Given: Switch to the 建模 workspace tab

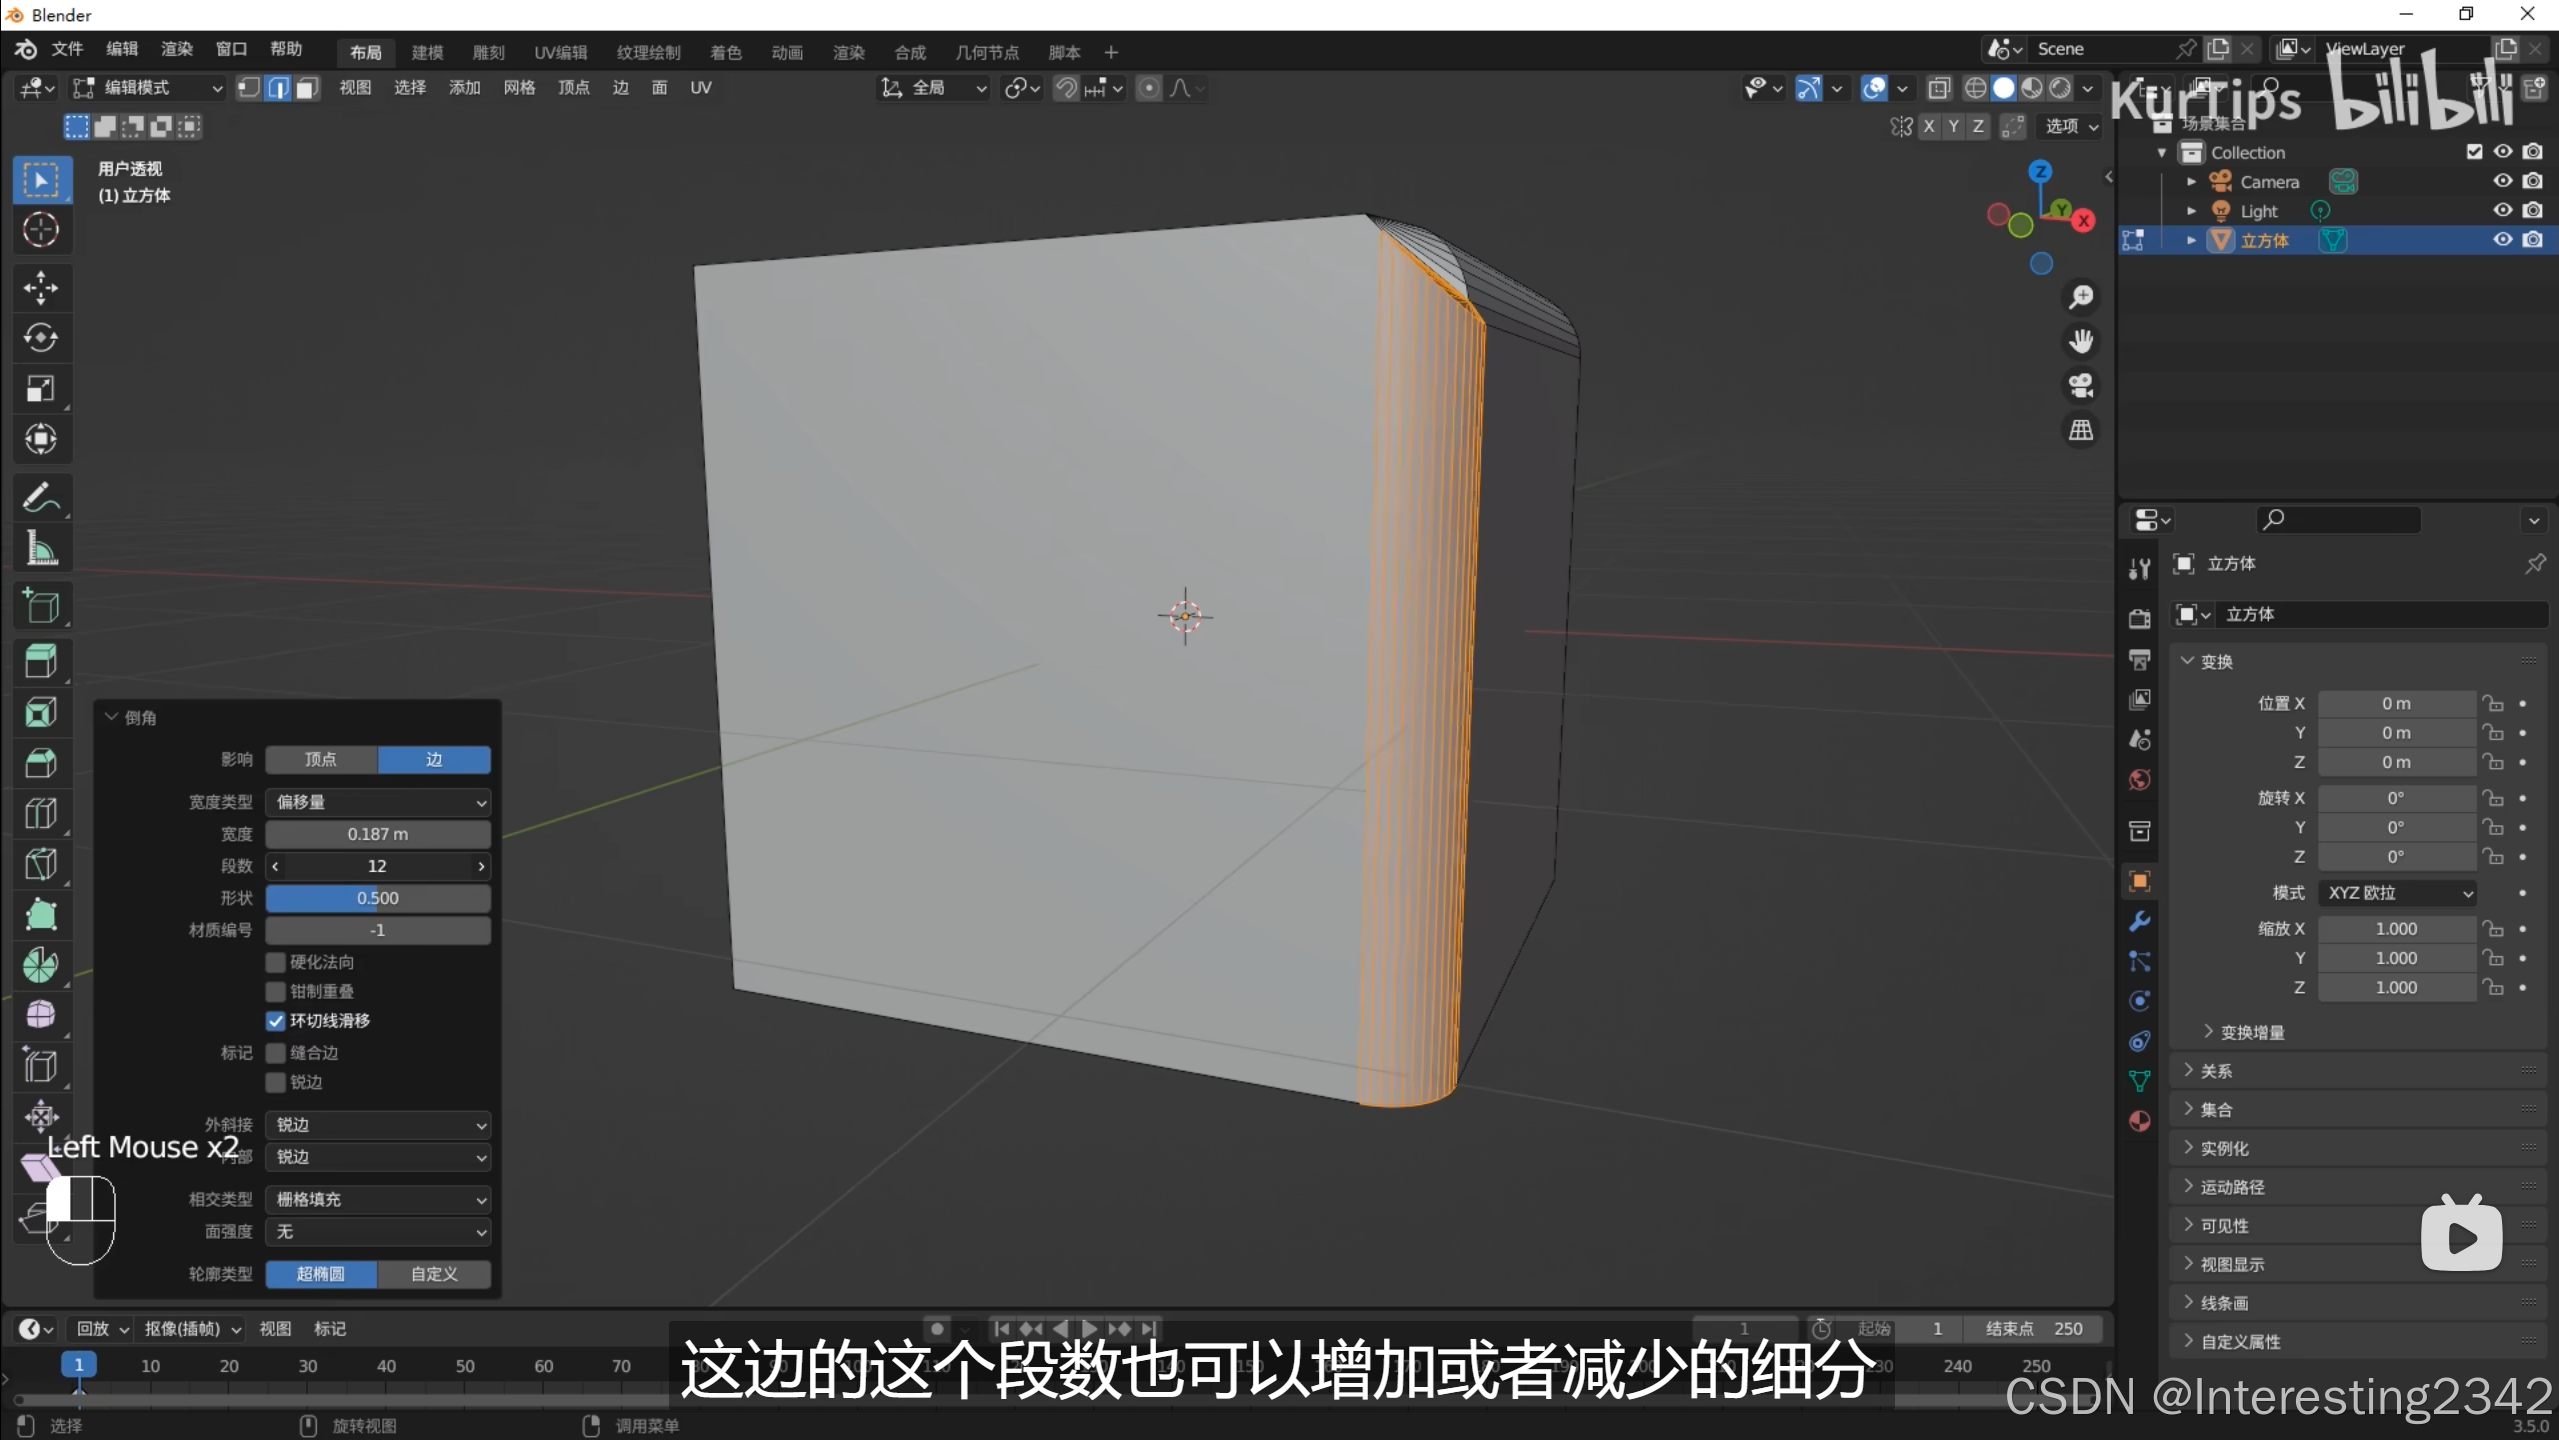Looking at the screenshot, I should pos(427,52).
